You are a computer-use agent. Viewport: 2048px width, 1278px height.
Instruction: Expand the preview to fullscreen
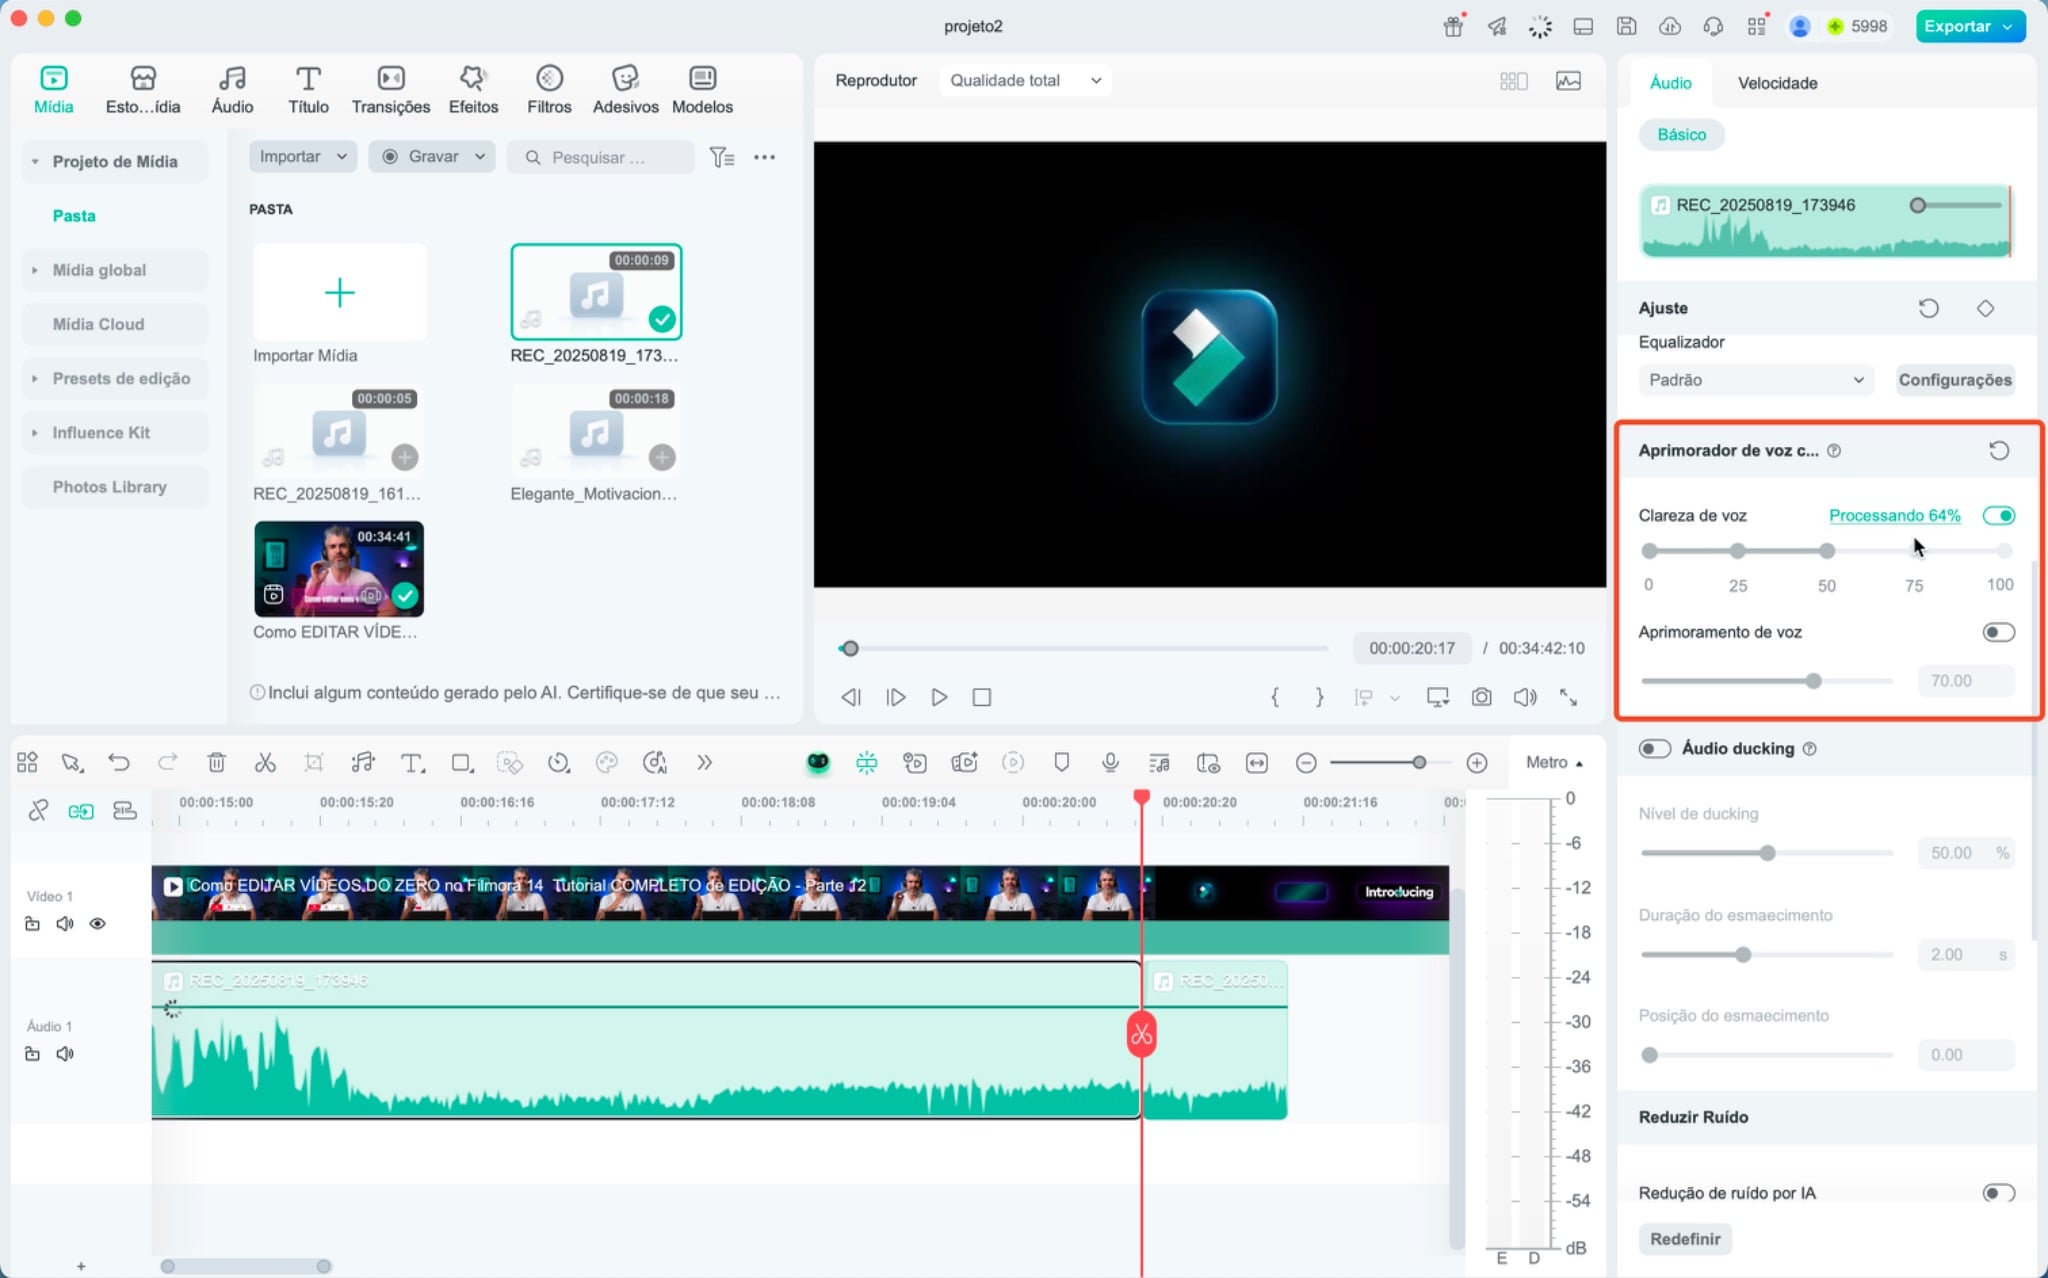pyautogui.click(x=1568, y=697)
